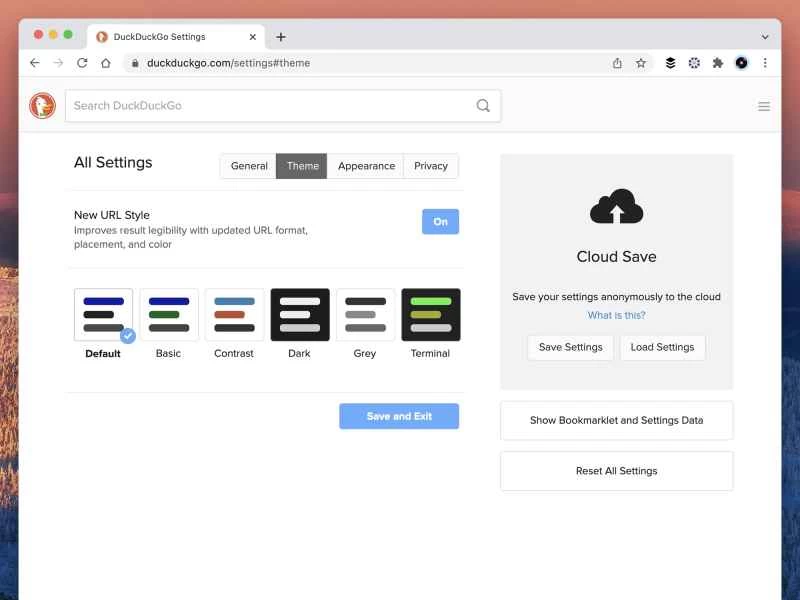The image size is (800, 600).
Task: Toggle New URL Style On switch
Action: 440,221
